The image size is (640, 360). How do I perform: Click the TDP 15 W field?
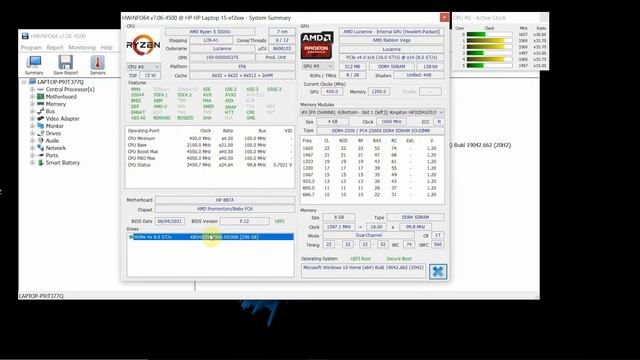(x=150, y=76)
